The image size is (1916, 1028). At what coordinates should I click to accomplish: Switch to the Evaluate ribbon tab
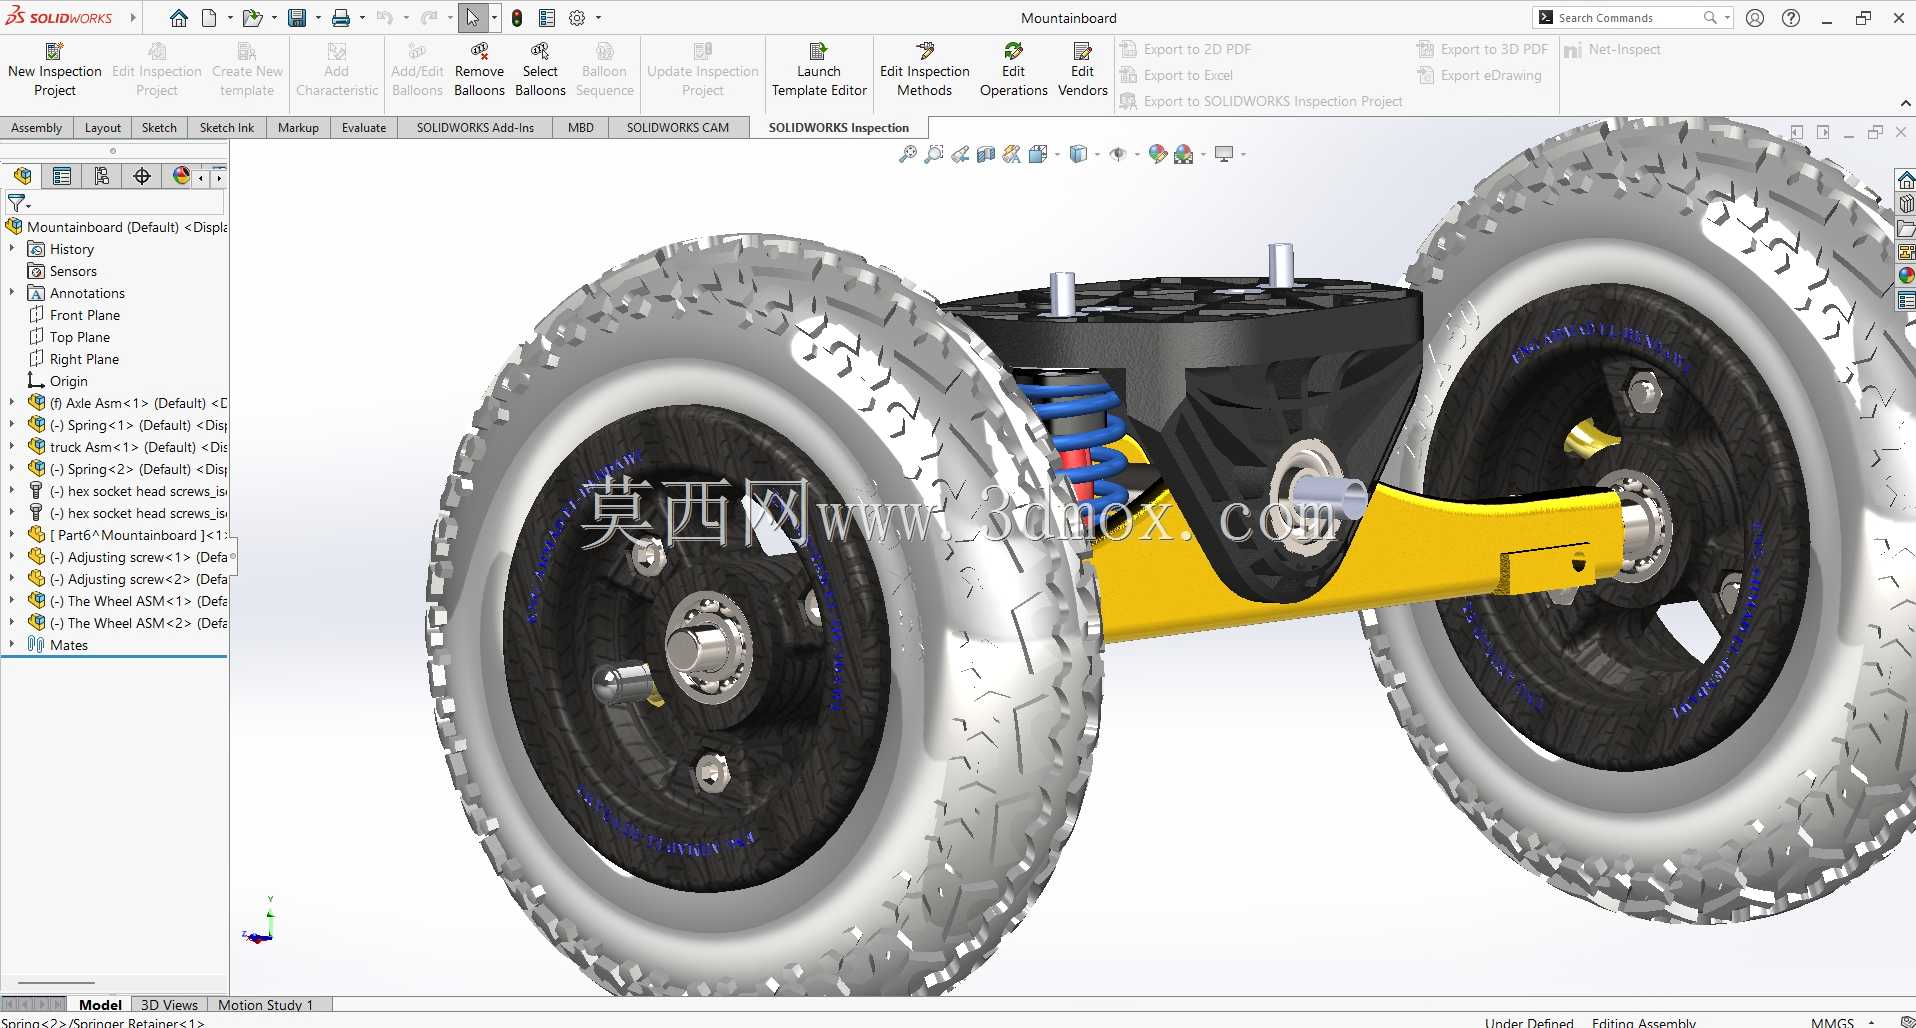pos(364,128)
